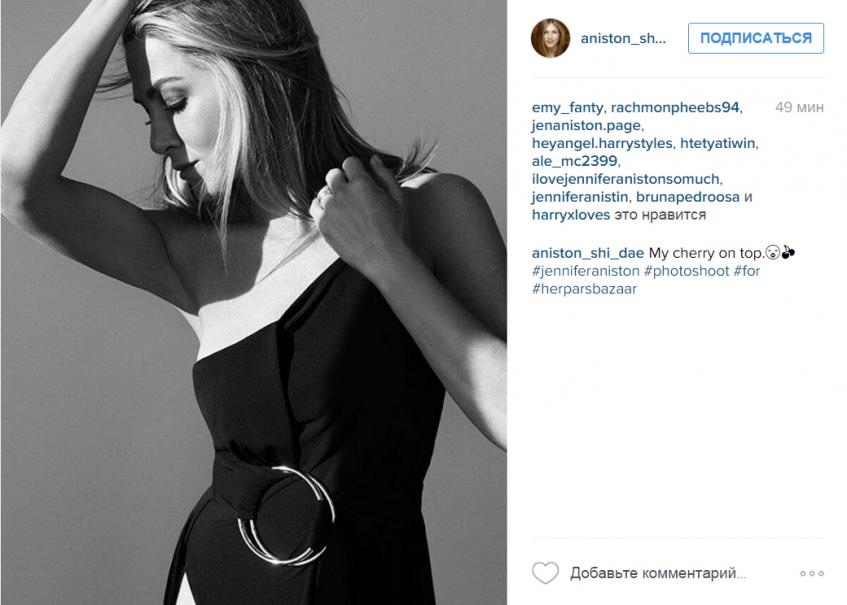This screenshot has height=605, width=847.
Task: Open the aniston_sh... username in the header
Action: pos(623,38)
